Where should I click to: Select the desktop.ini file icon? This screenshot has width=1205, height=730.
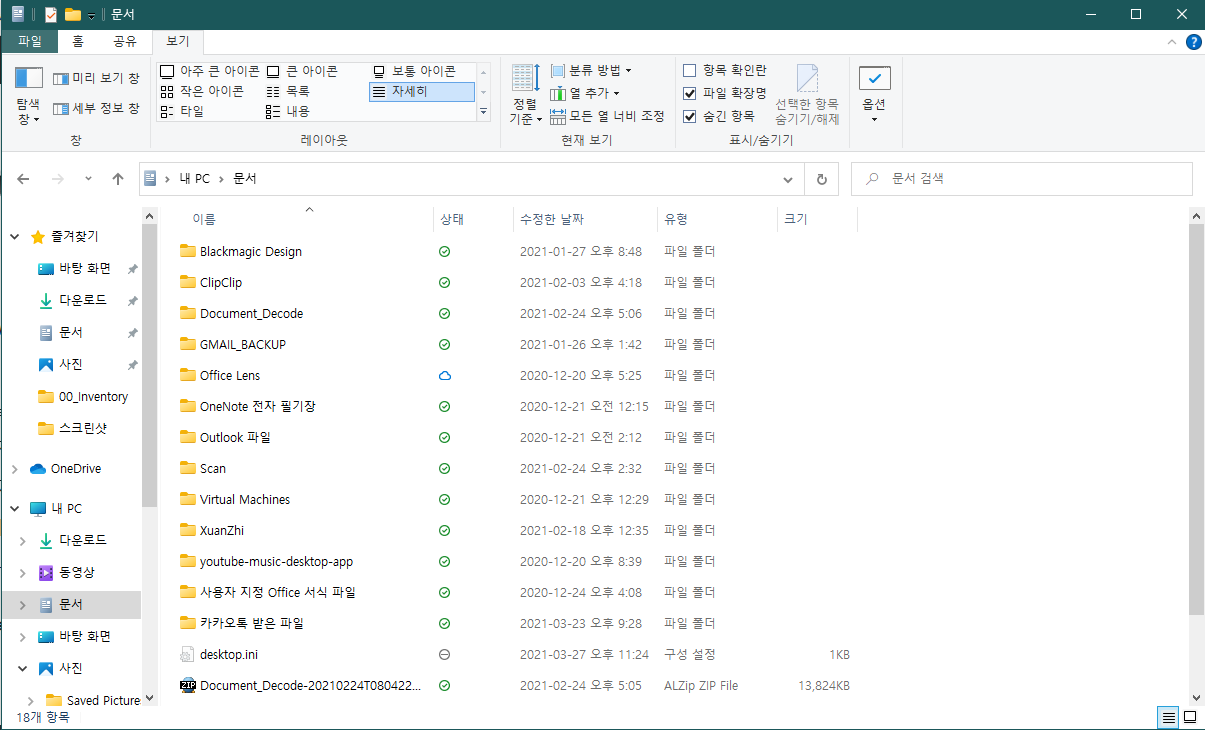pos(188,654)
